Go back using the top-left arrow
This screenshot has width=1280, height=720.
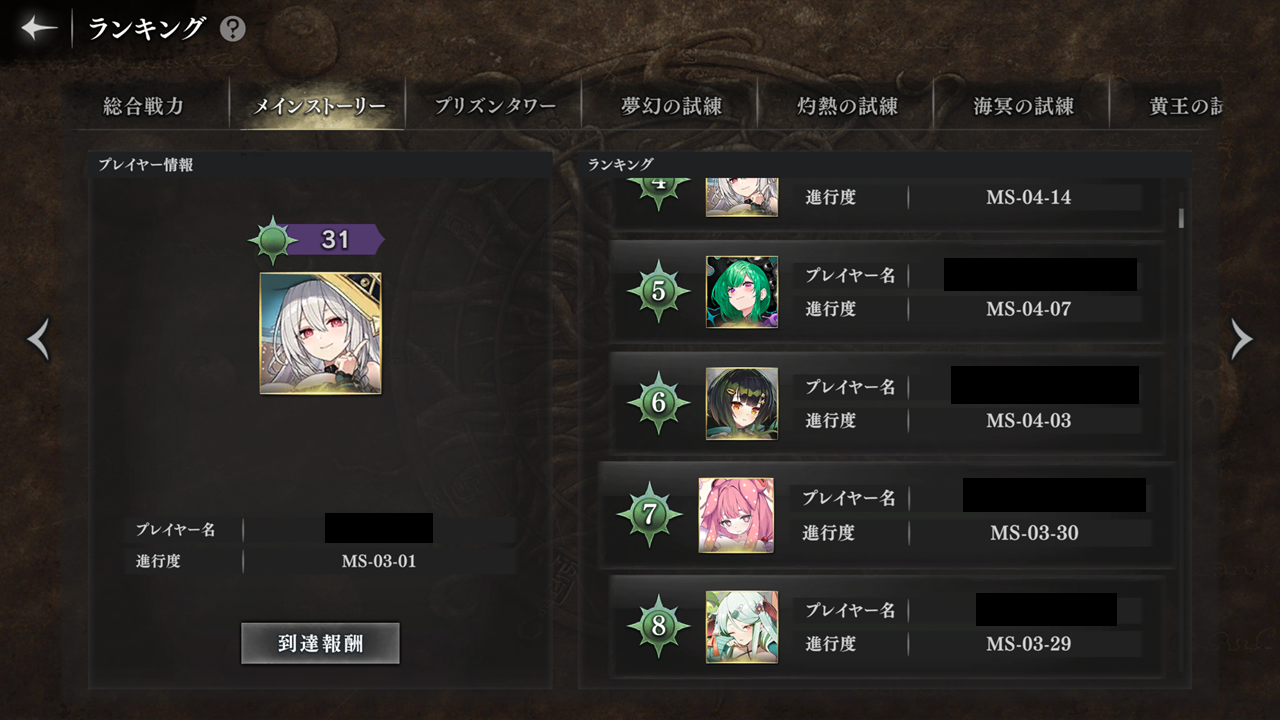[x=39, y=28]
